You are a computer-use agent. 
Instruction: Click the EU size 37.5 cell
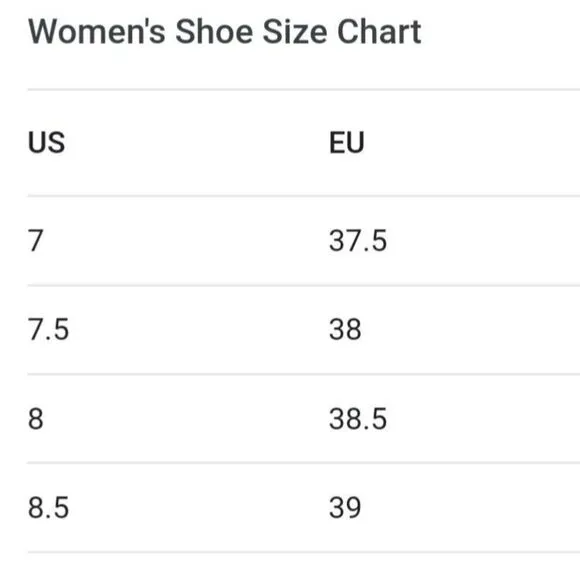click(358, 240)
